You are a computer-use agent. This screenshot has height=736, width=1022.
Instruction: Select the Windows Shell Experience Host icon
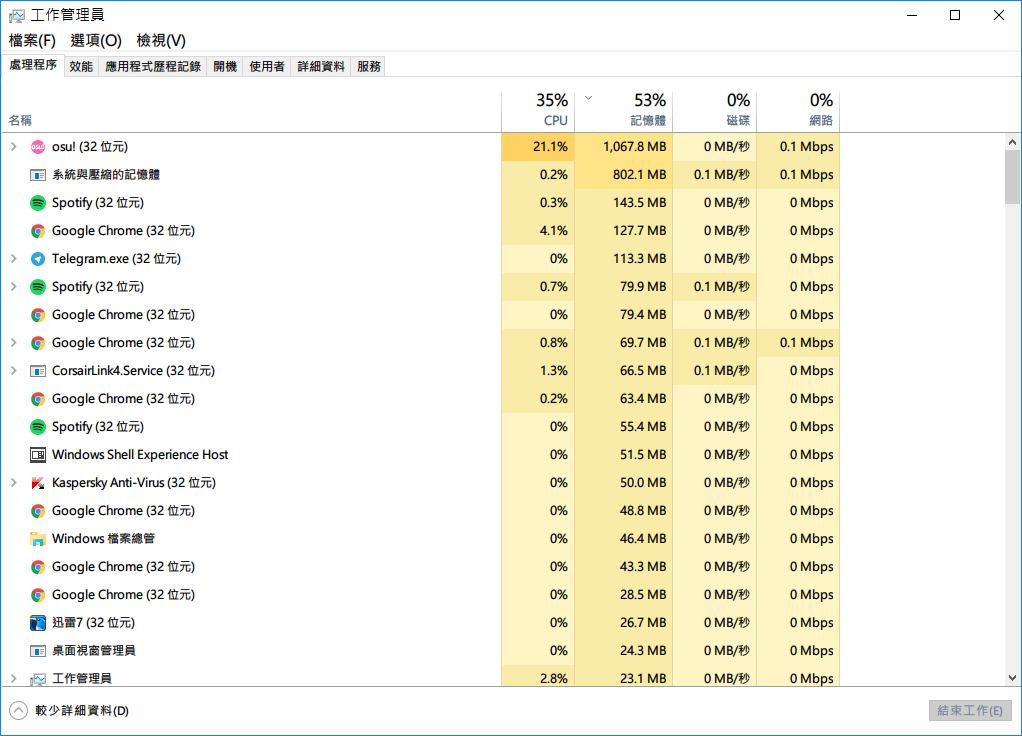tap(38, 455)
